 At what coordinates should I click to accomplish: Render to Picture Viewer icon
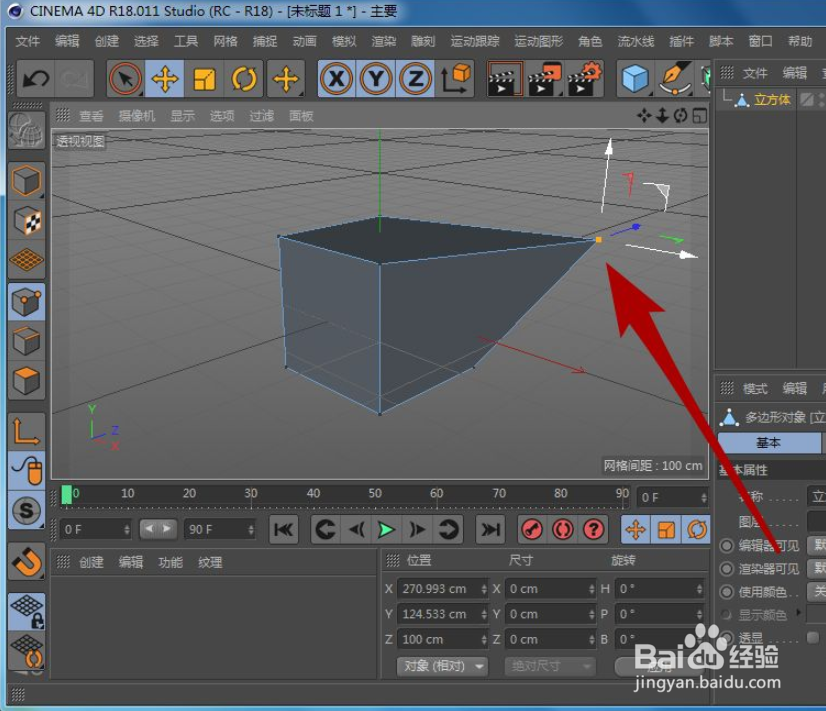point(544,79)
